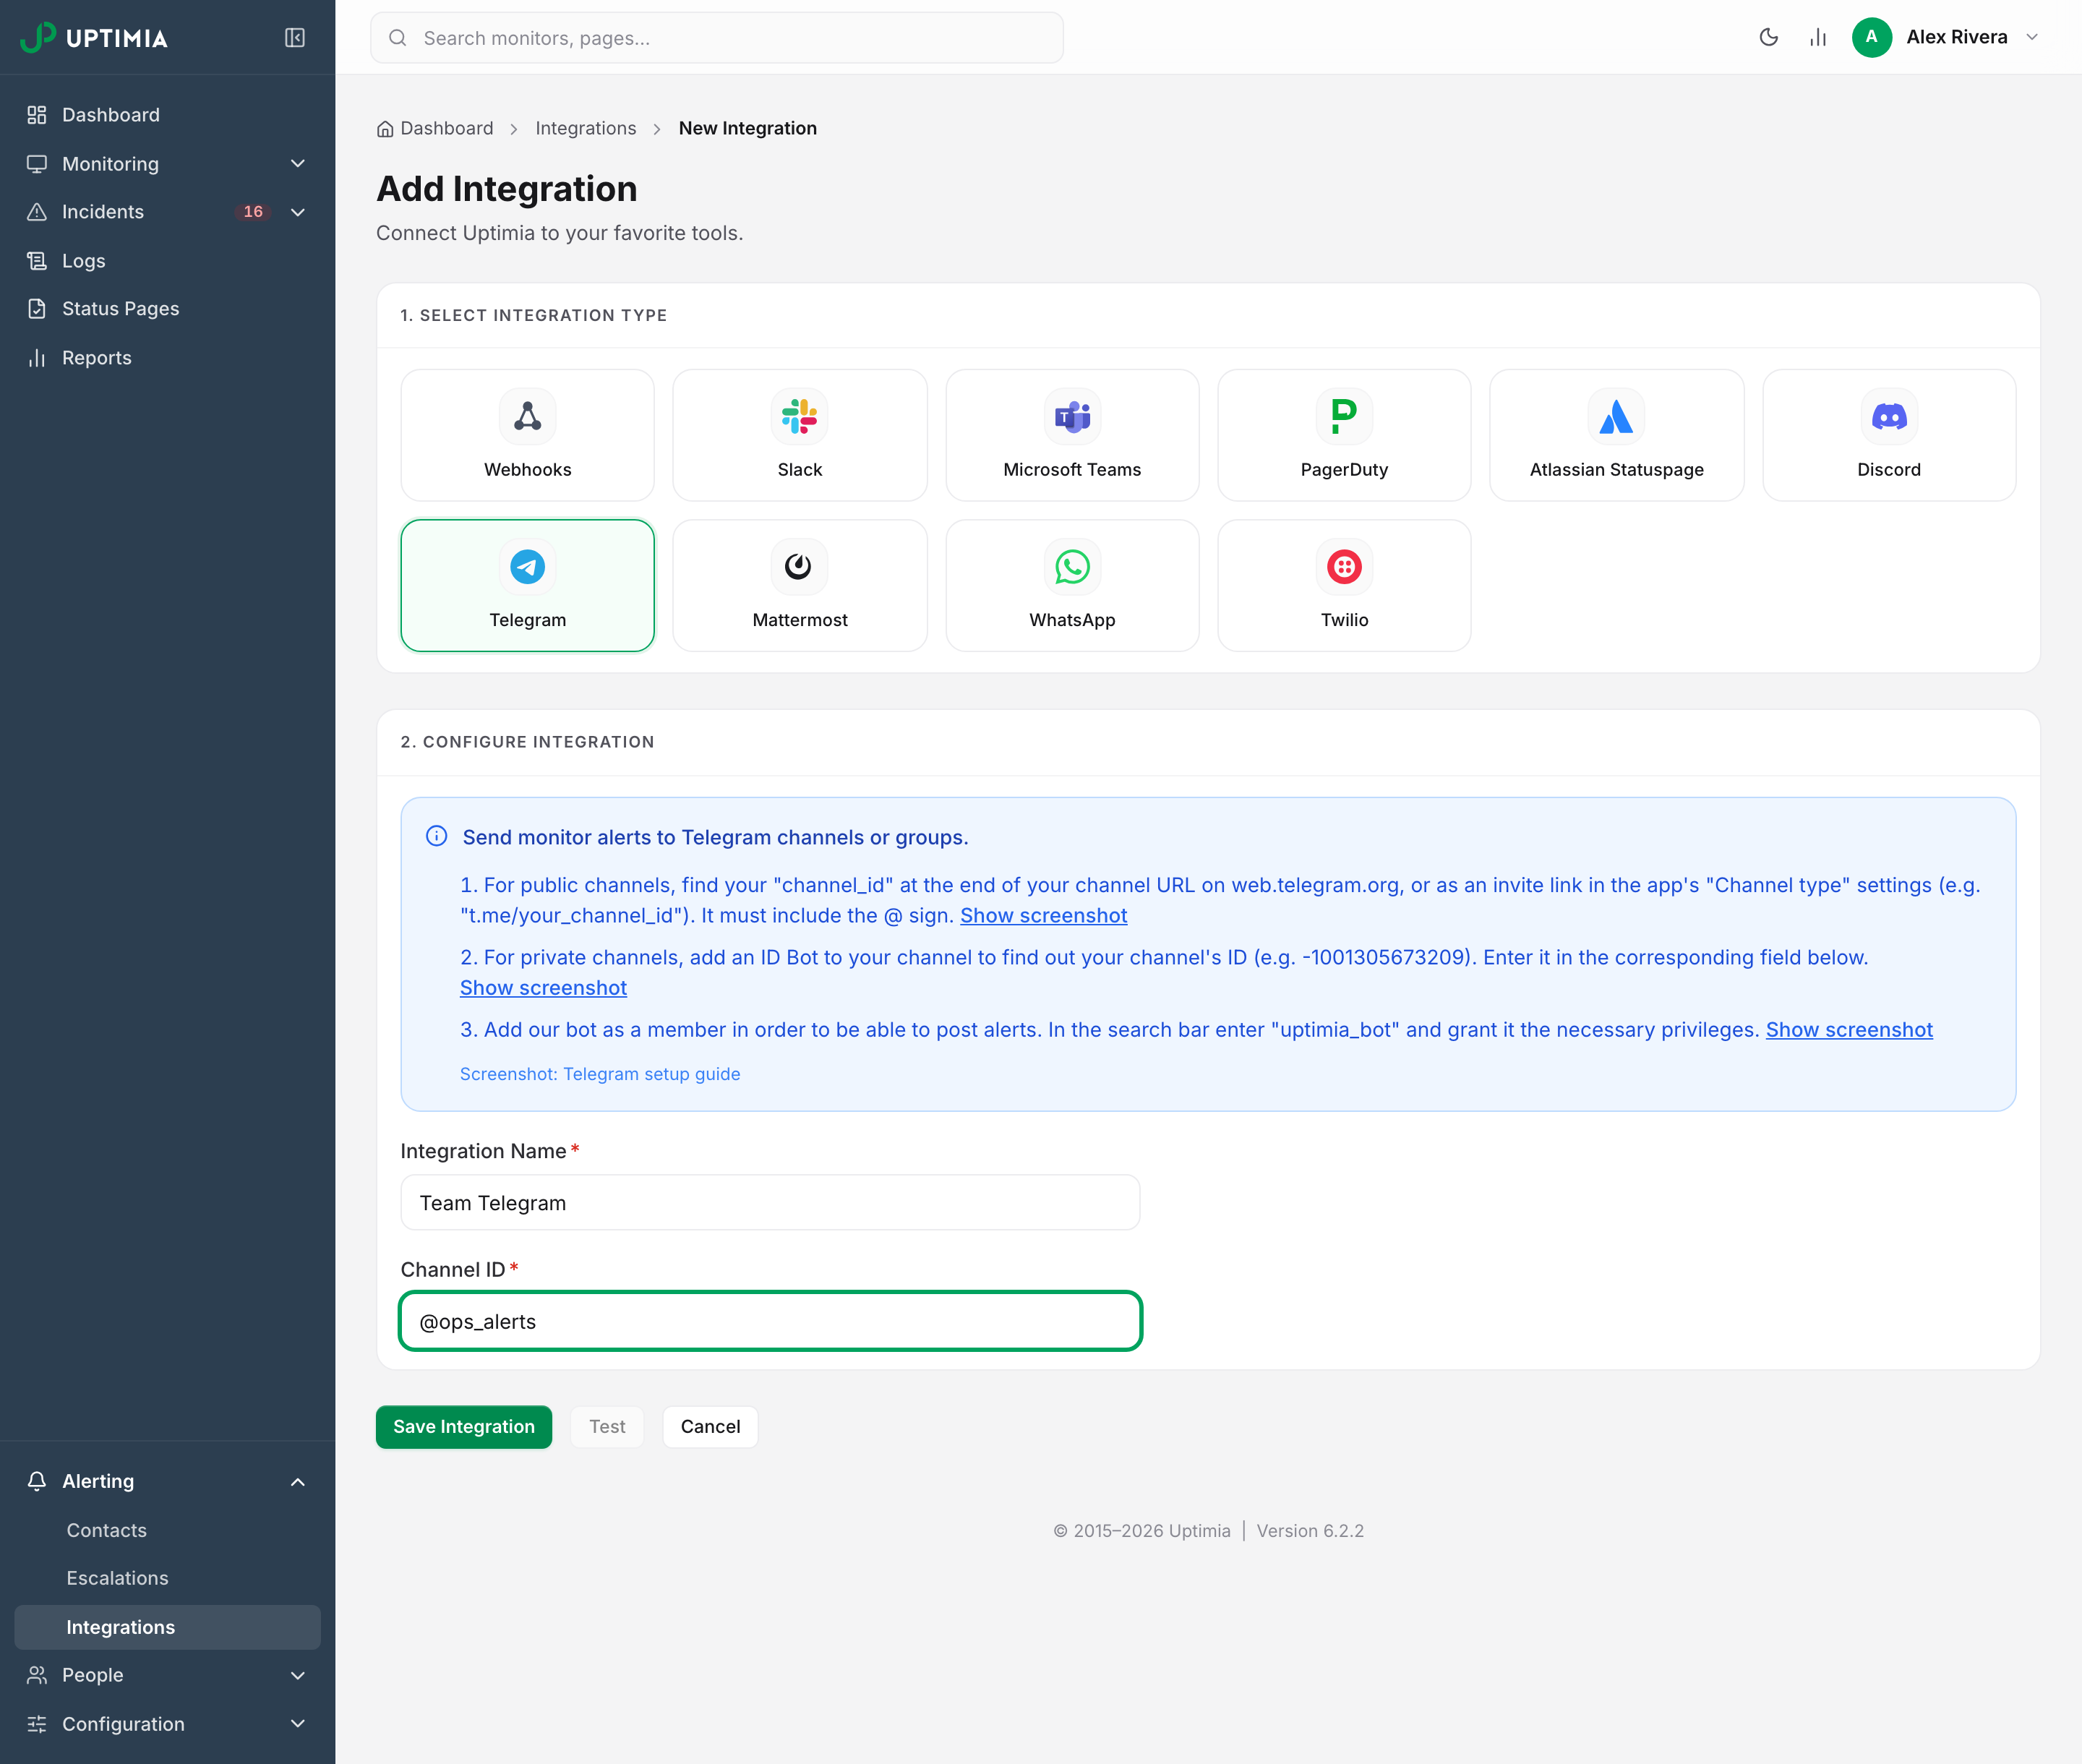Click the Test button
This screenshot has width=2082, height=1764.
607,1427
